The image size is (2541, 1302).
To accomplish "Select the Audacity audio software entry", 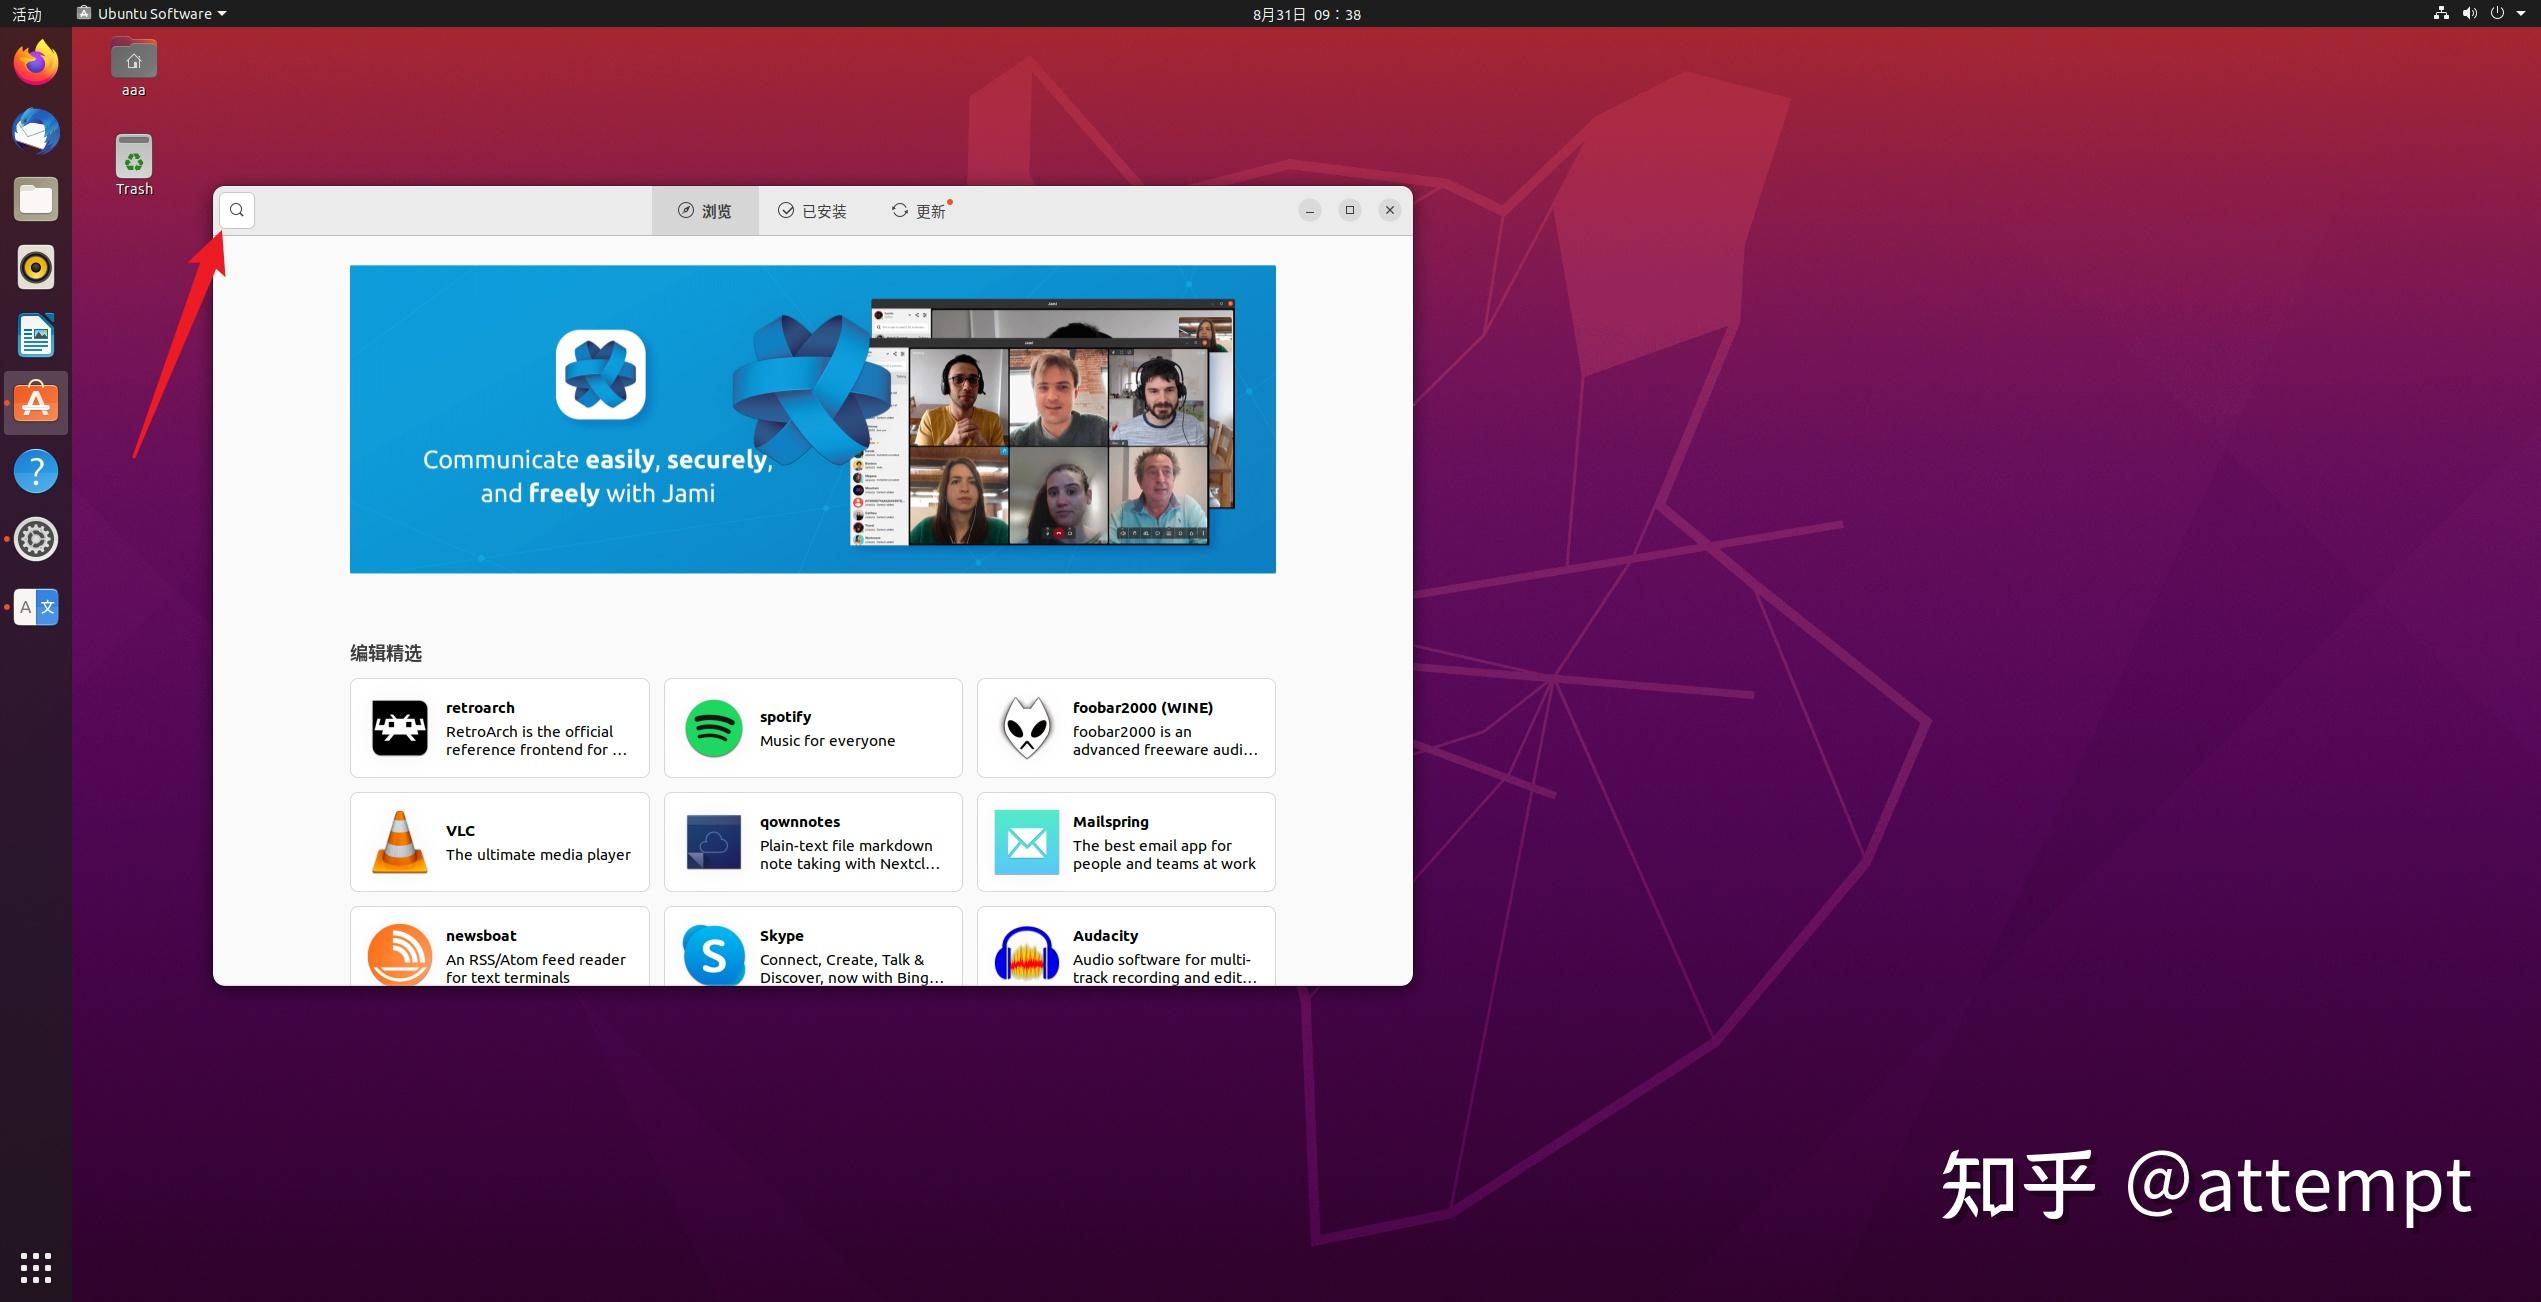I will coord(1126,955).
